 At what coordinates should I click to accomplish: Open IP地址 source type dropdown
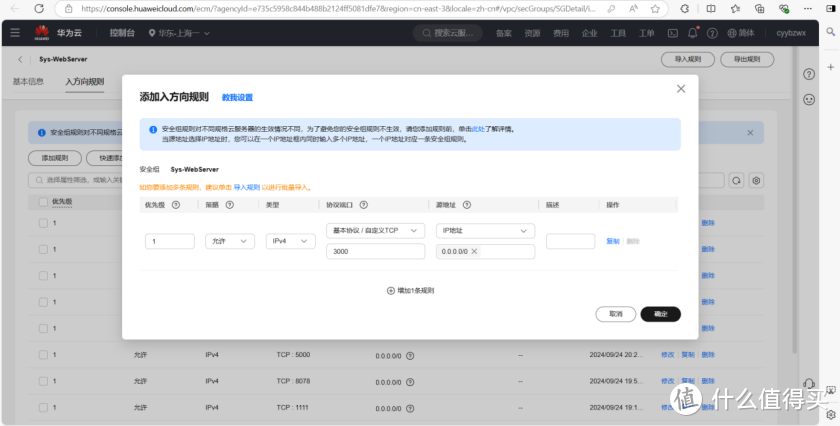pyautogui.click(x=485, y=231)
